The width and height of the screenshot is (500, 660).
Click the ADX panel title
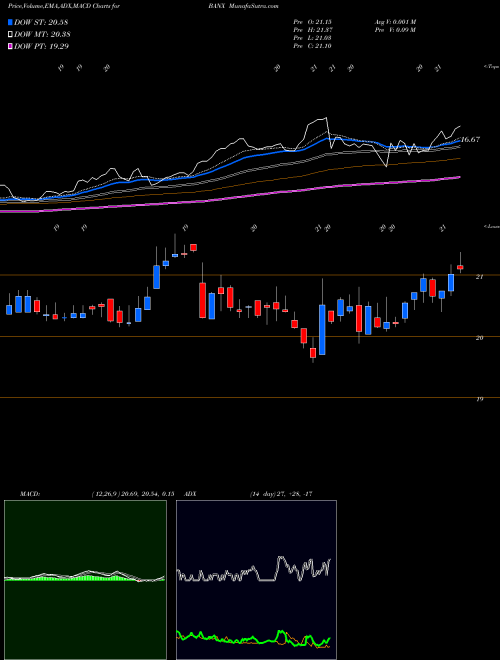(191, 494)
